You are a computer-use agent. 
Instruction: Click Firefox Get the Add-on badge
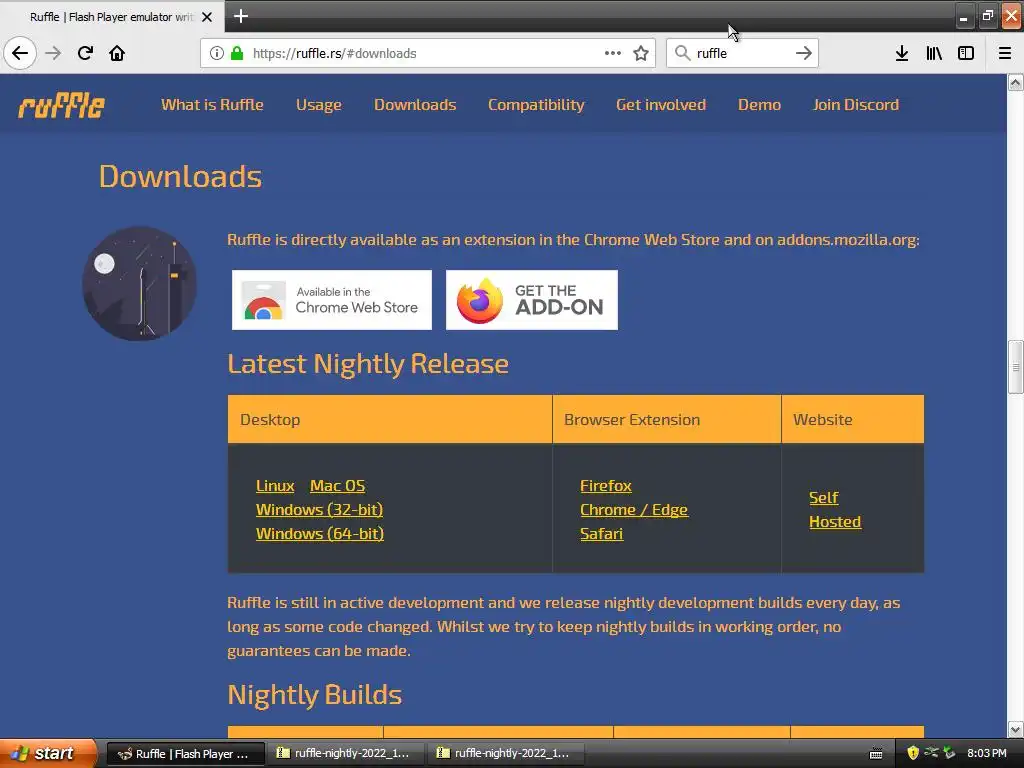pos(532,300)
